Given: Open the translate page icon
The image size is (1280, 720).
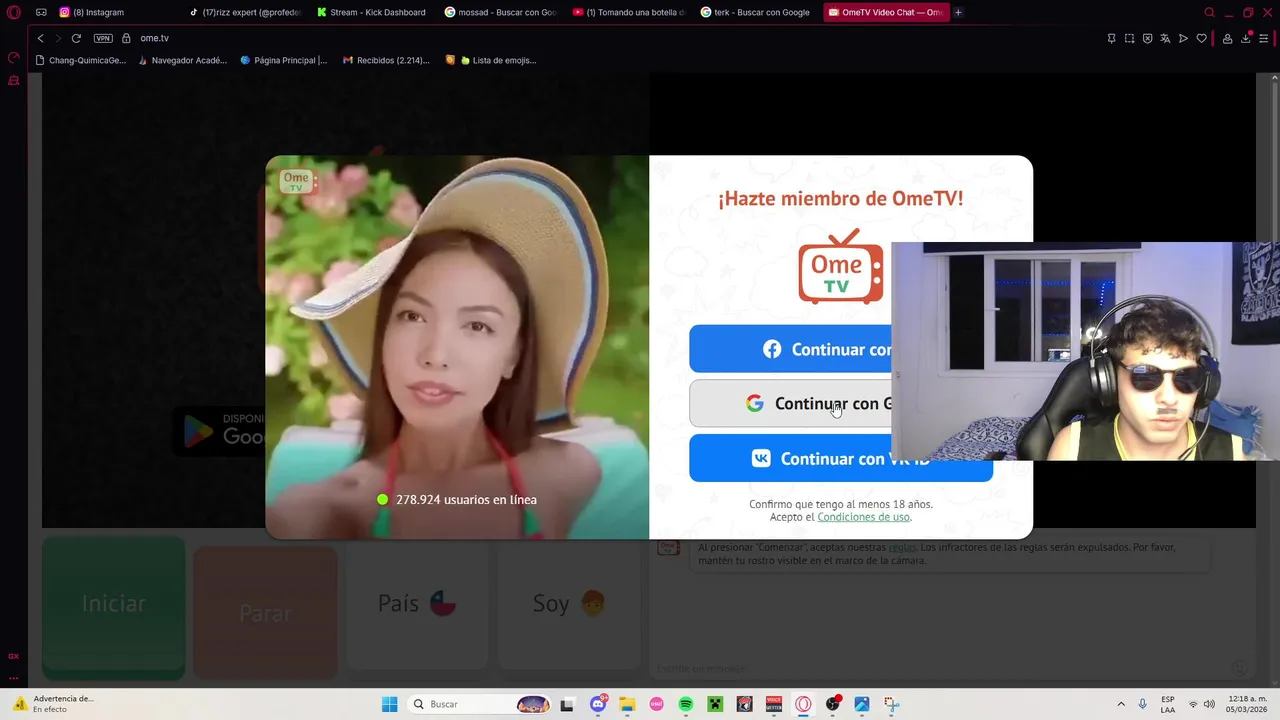Looking at the screenshot, I should [x=1165, y=38].
